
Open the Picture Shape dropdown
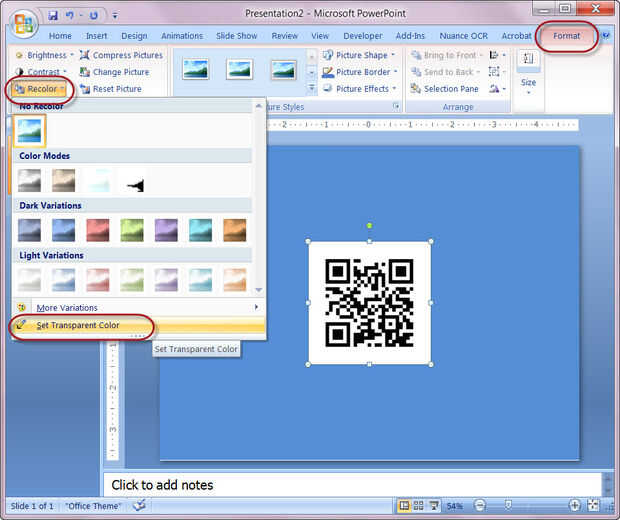(x=359, y=55)
